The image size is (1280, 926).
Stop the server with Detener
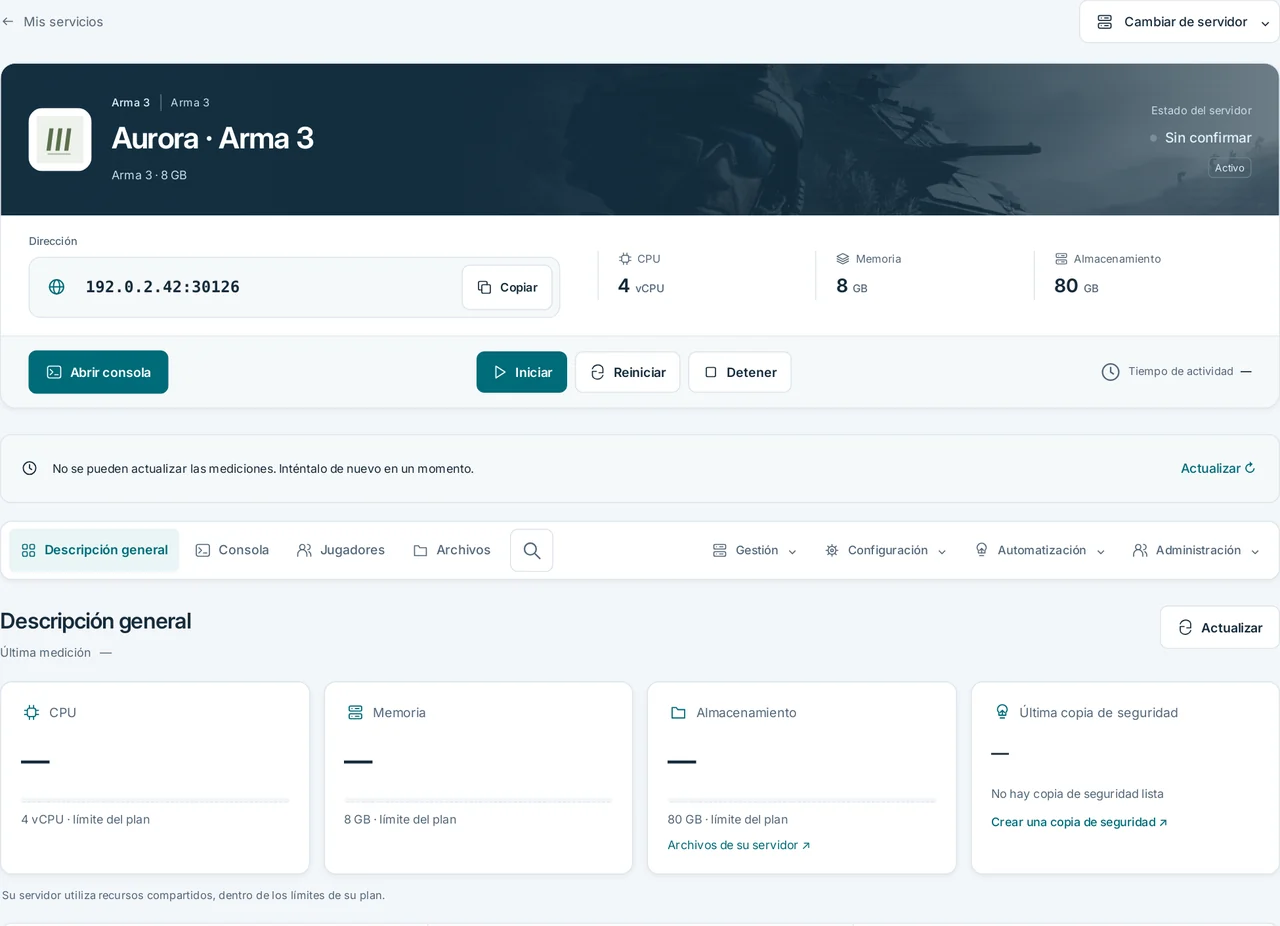(739, 372)
